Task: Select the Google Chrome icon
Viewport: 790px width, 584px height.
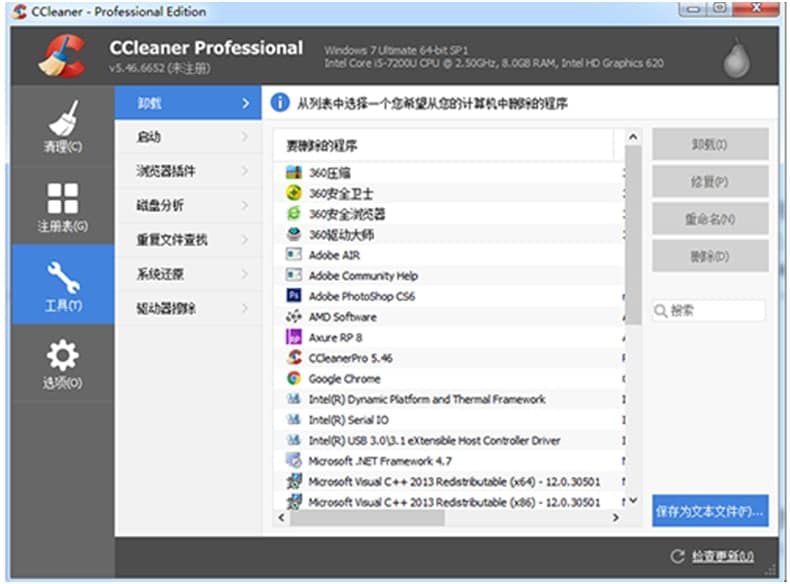Action: (x=294, y=378)
